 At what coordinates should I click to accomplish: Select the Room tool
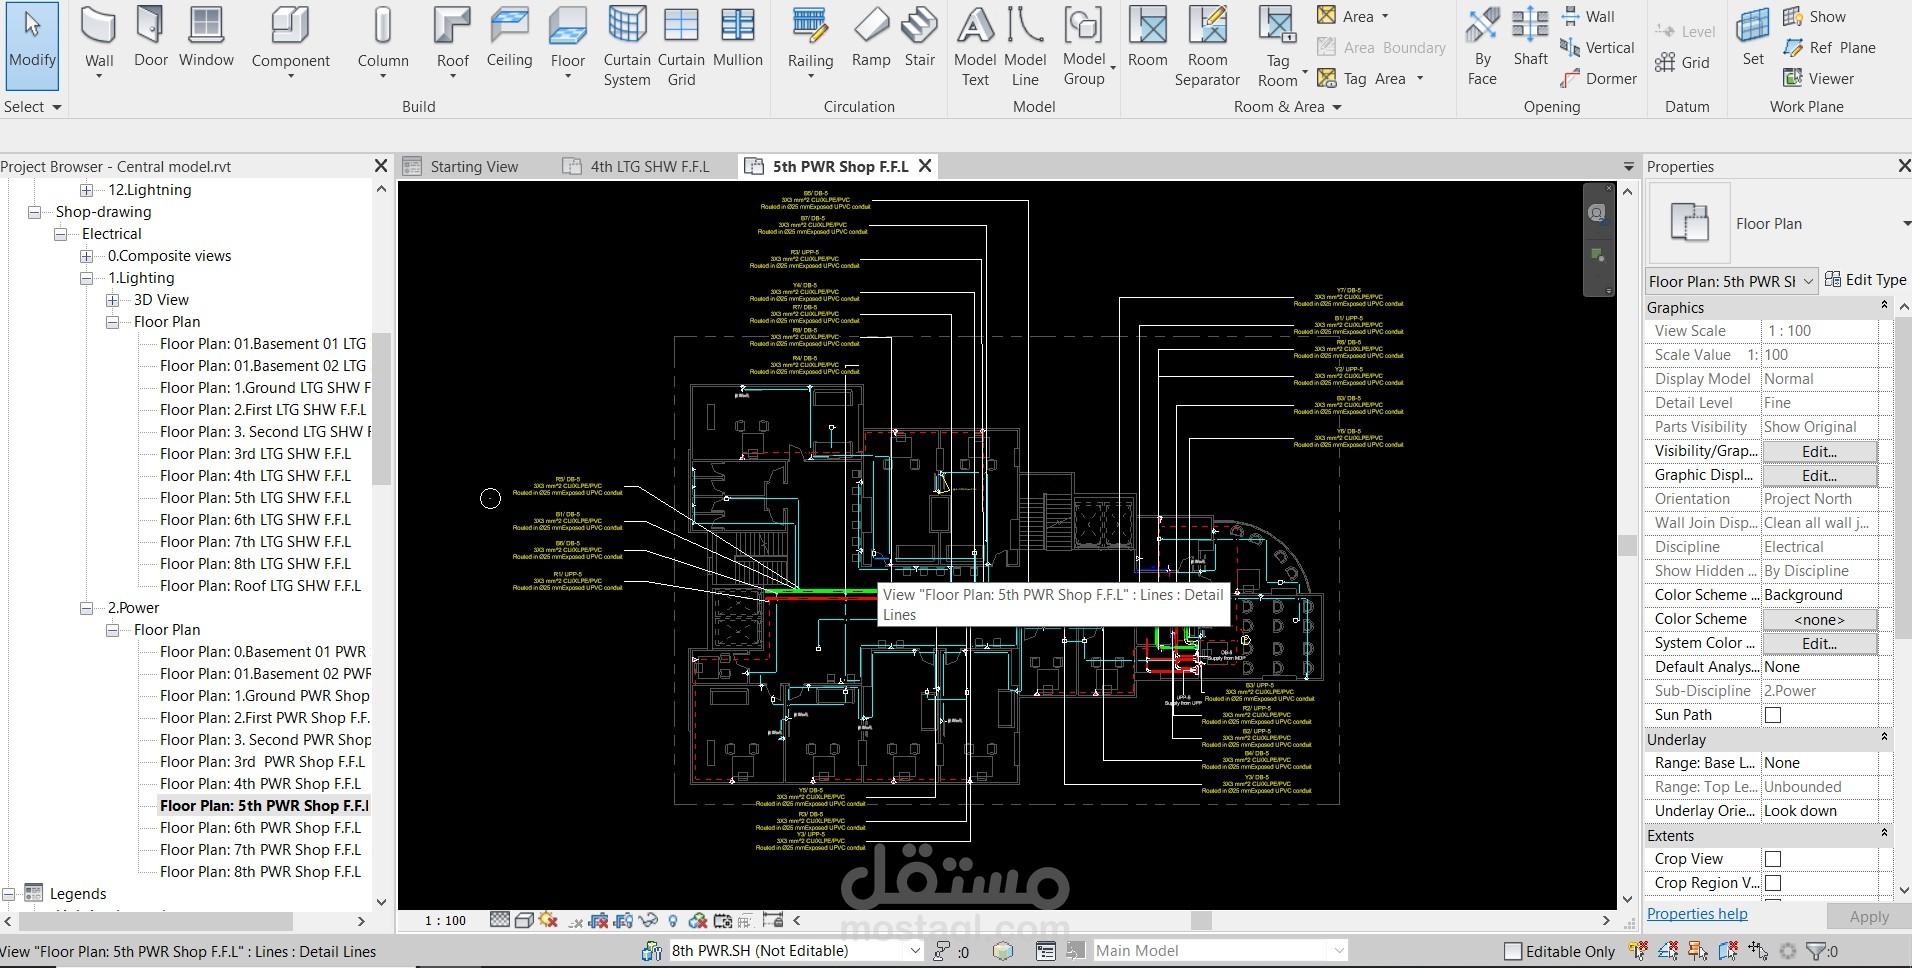[x=1147, y=38]
